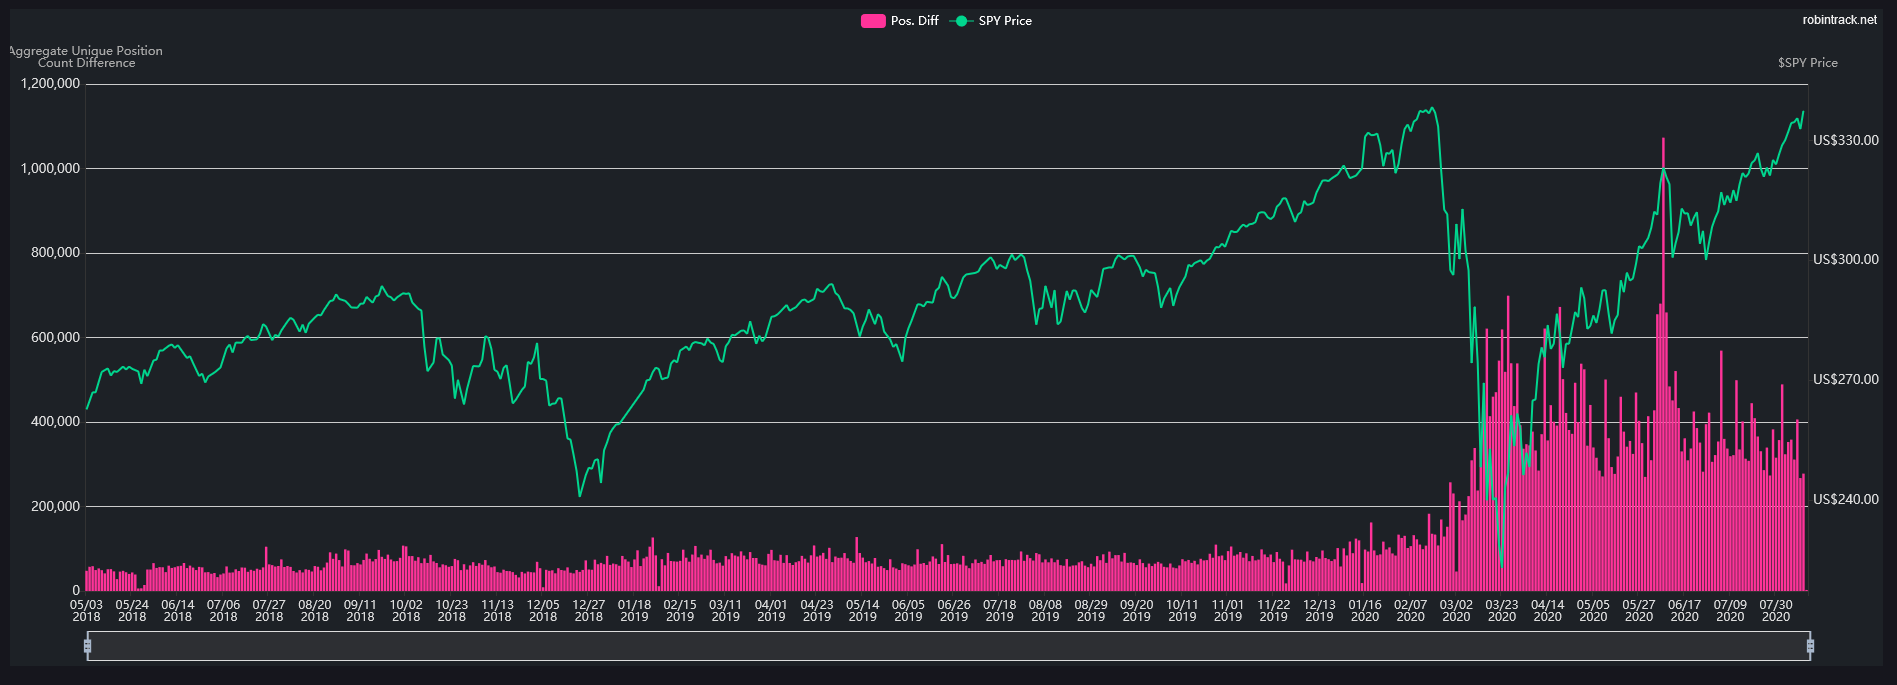Click the 01/16 2020 x-axis date label
This screenshot has height=685, width=1897.
pyautogui.click(x=1364, y=610)
